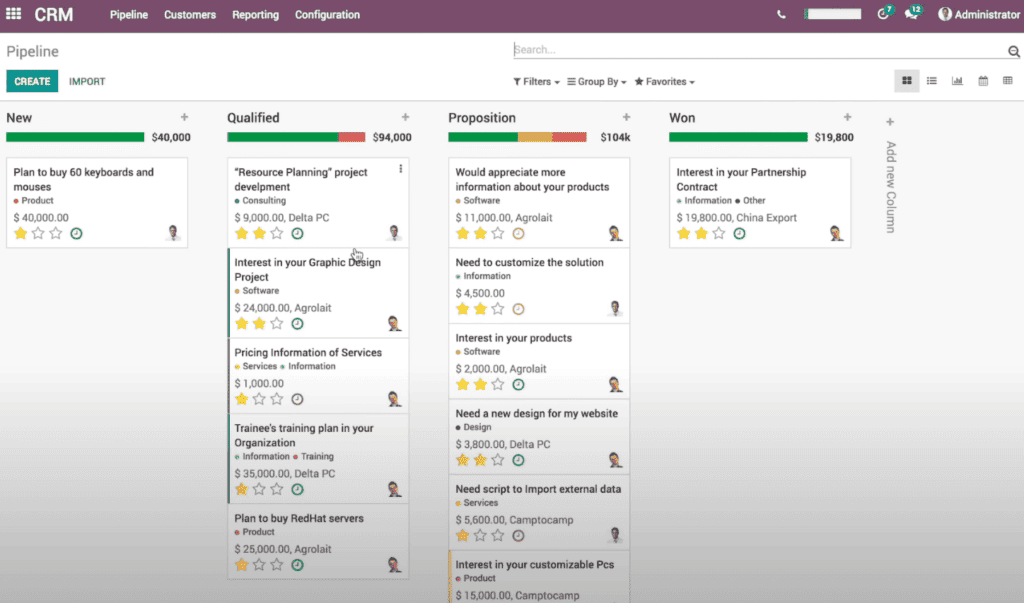
Task: Click the Training tag on Trainee's card
Action: (313, 457)
